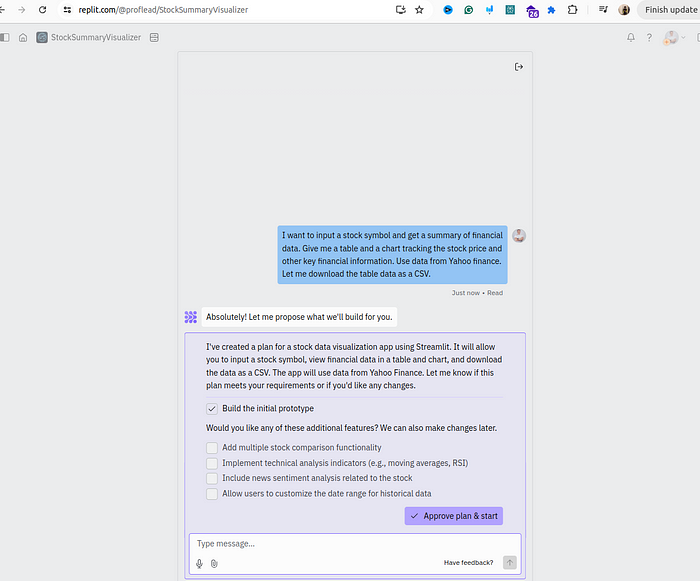
Task: Click the user avatar beside the chat message
Action: coord(519,235)
